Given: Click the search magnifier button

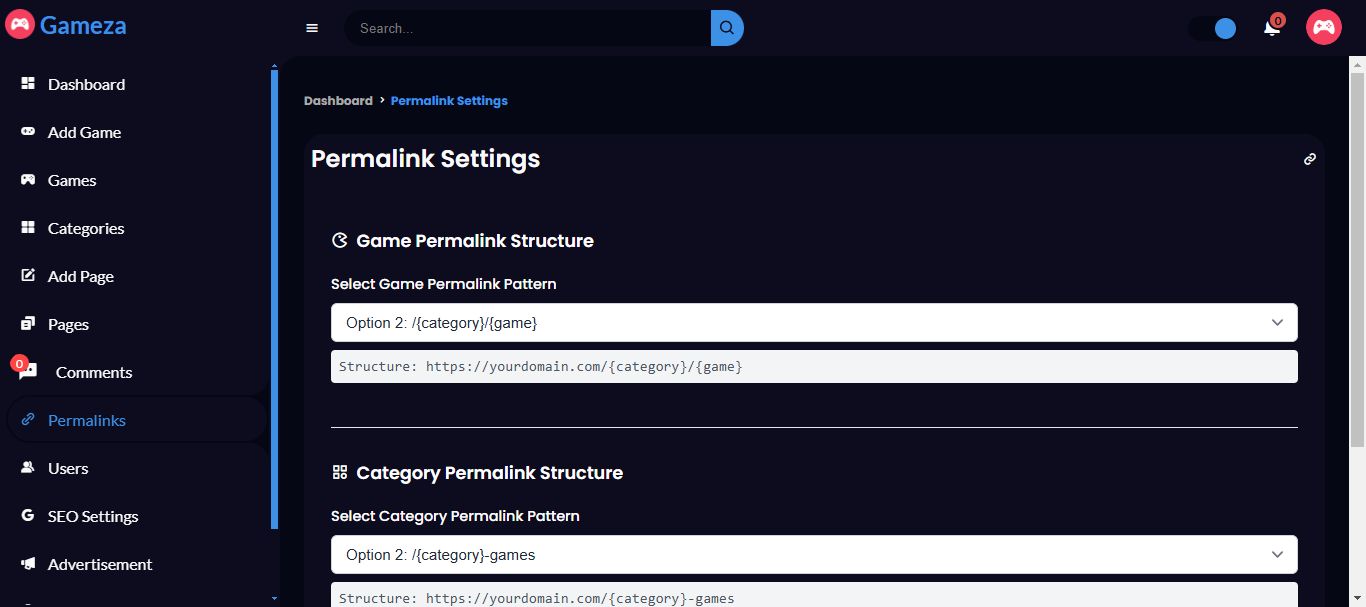Looking at the screenshot, I should pyautogui.click(x=727, y=28).
